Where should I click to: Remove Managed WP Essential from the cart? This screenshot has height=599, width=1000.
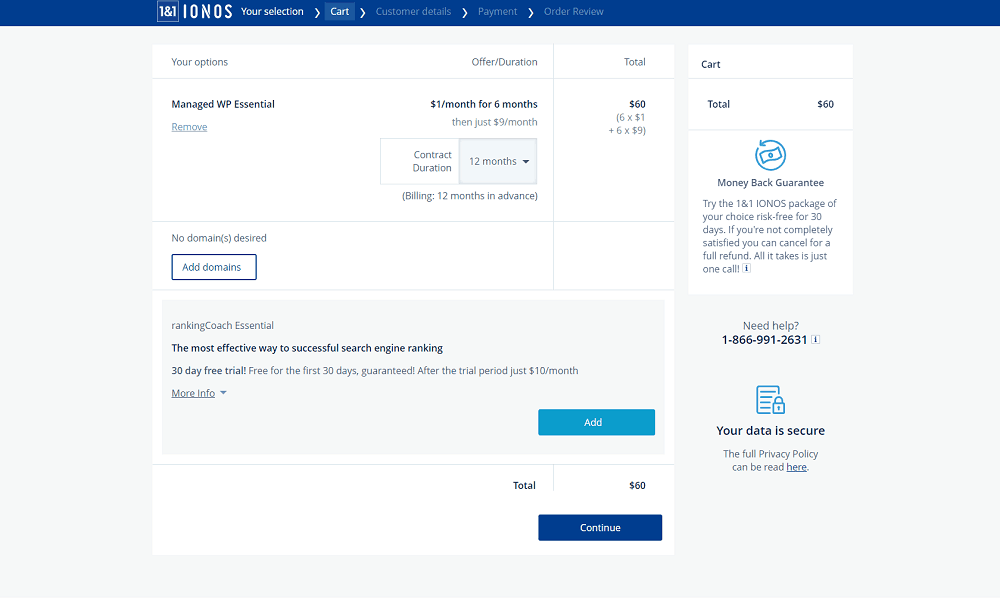(x=189, y=127)
